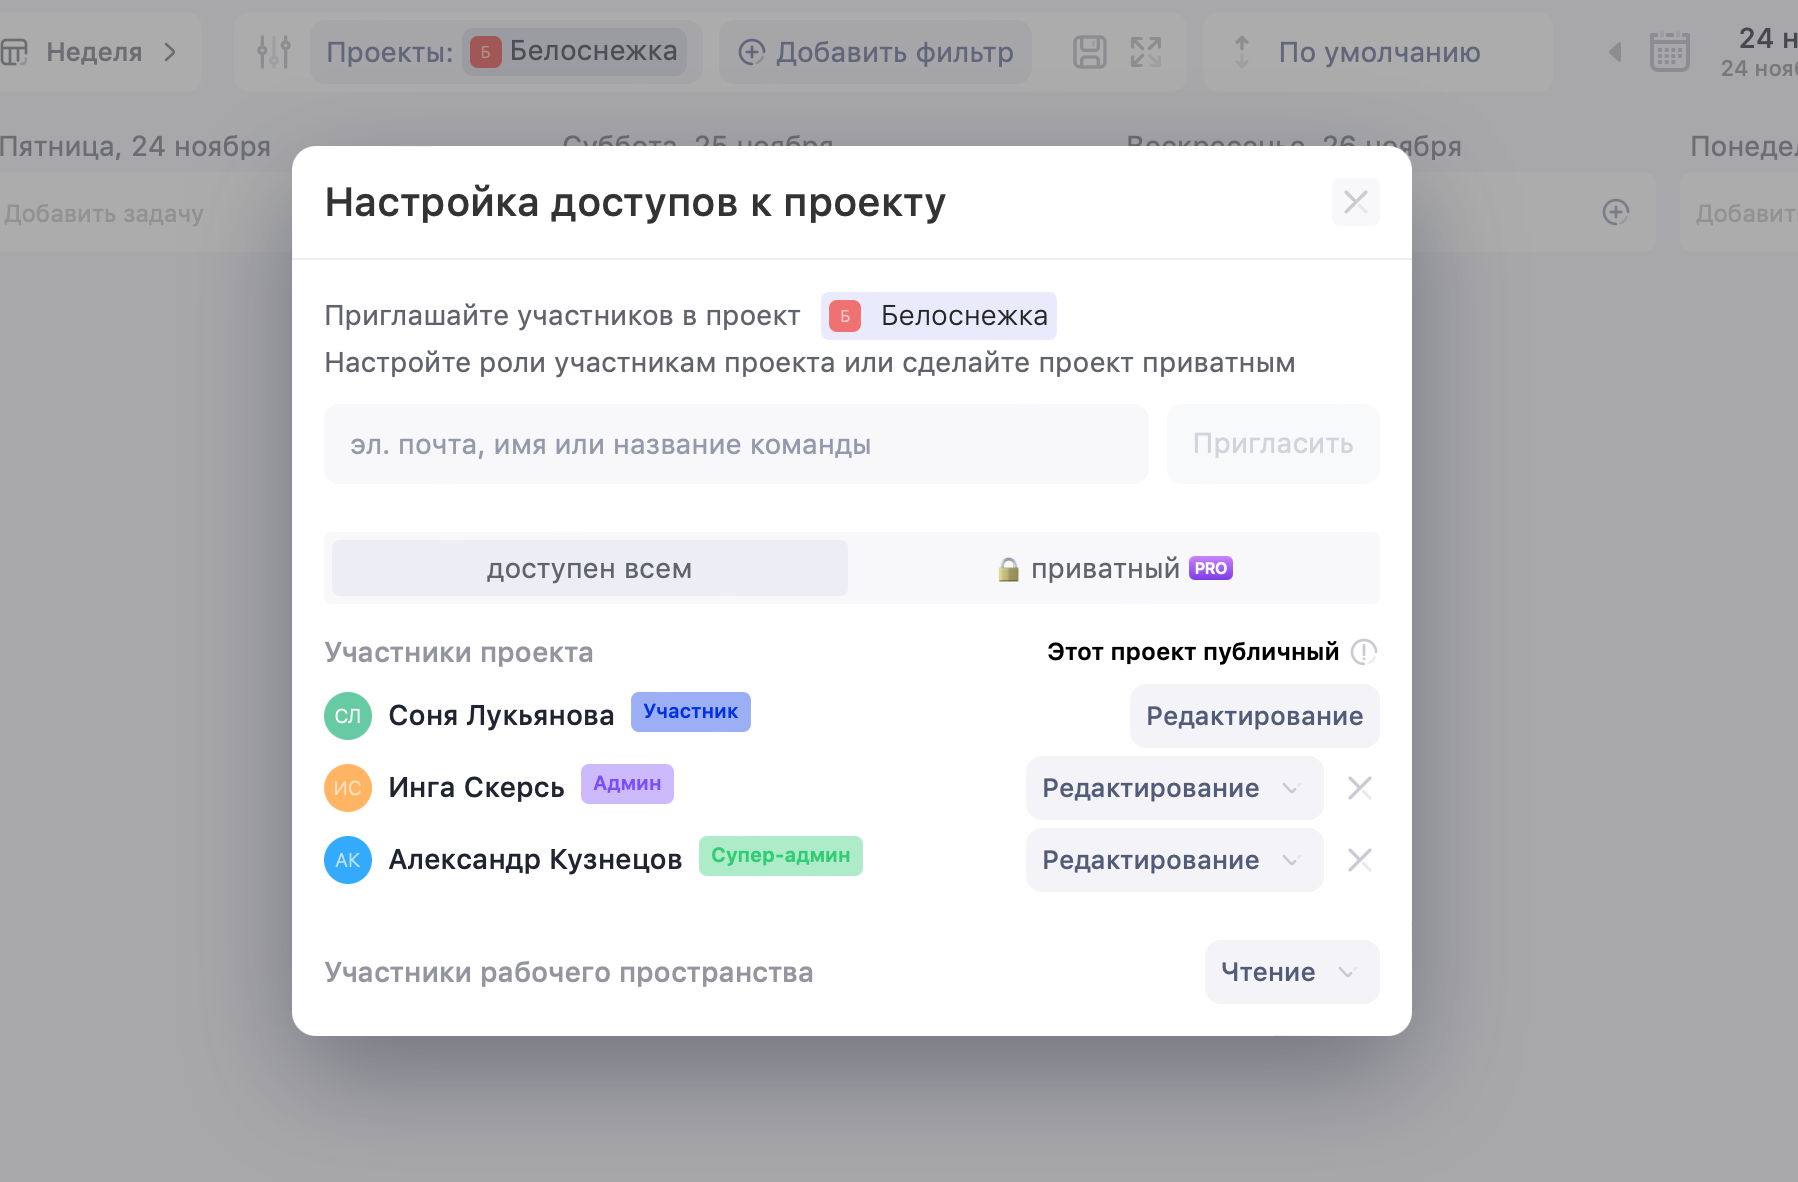Click 'Добавить фильтр' button
Screen dimensions: 1798x1182
876,52
